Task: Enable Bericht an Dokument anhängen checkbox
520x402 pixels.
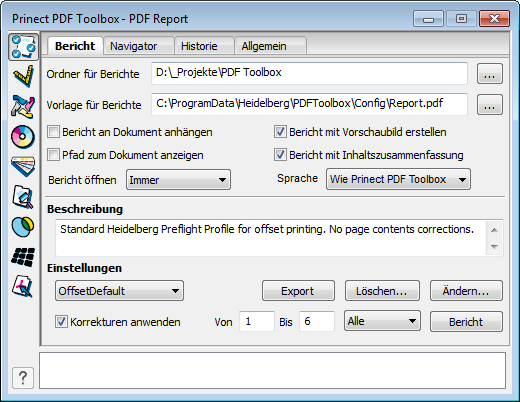Action: 53,132
